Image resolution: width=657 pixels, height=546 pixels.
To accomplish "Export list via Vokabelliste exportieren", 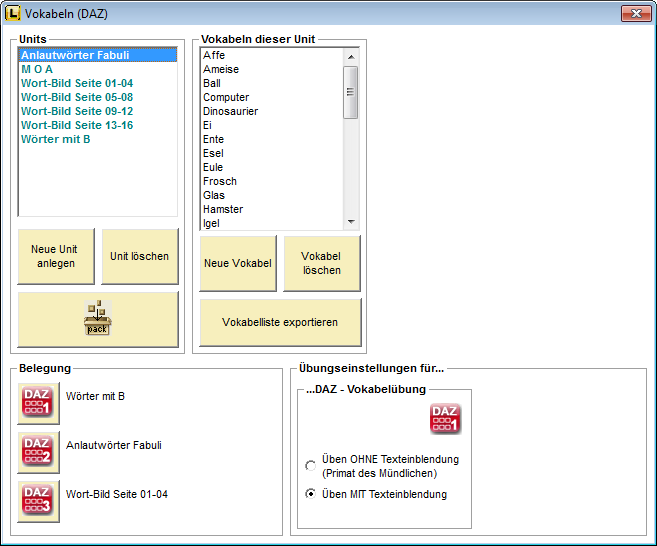I will point(280,323).
